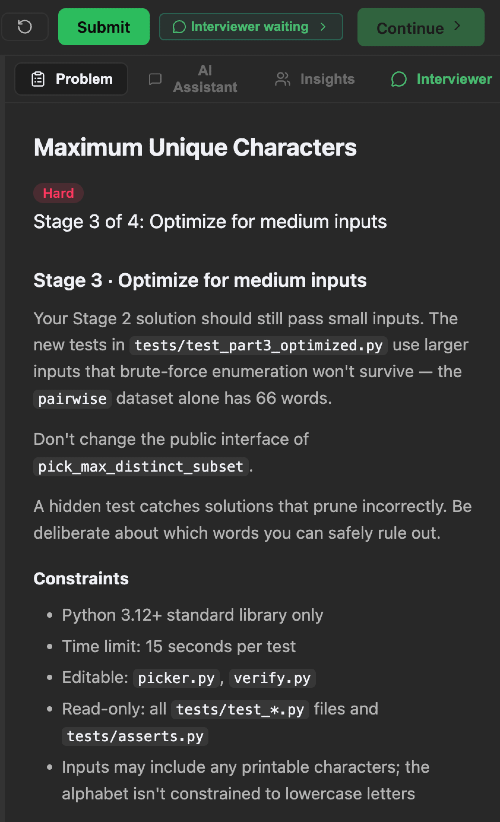The width and height of the screenshot is (500, 822).
Task: Switch to the Problem tab
Action: pos(71,79)
